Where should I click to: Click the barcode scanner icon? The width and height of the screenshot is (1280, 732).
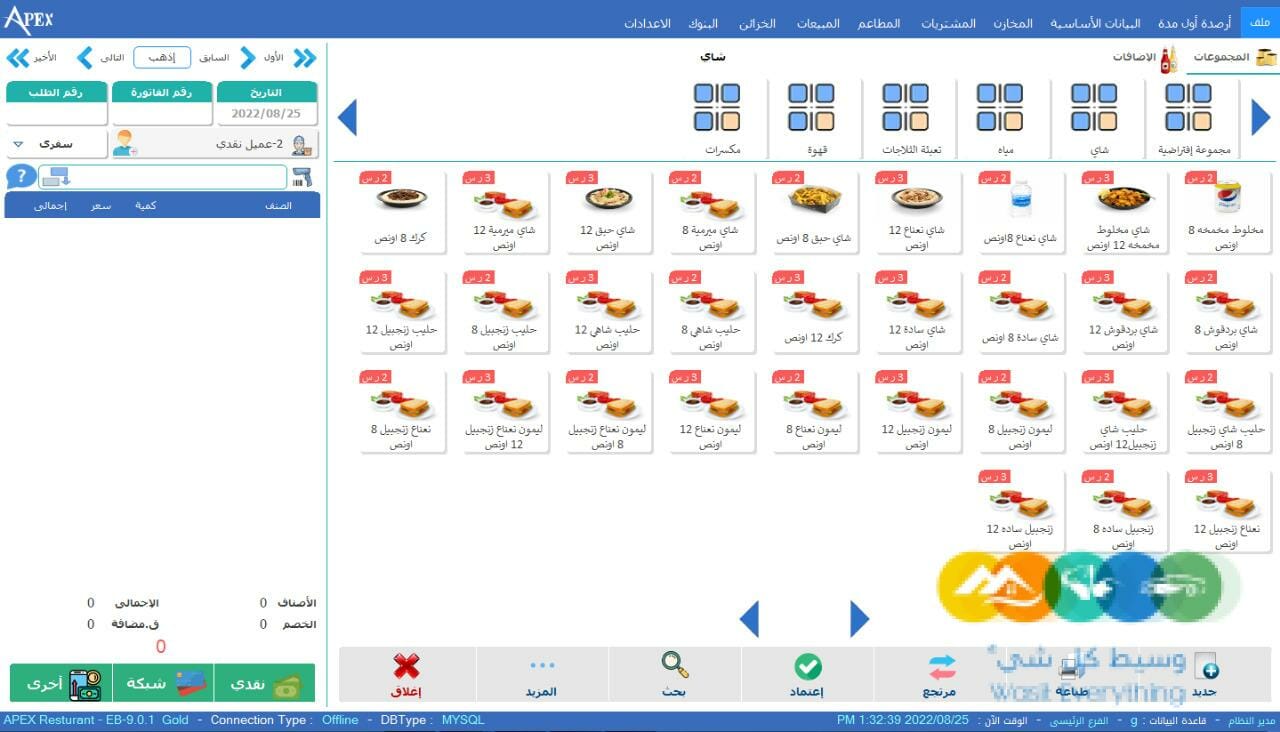(x=301, y=178)
